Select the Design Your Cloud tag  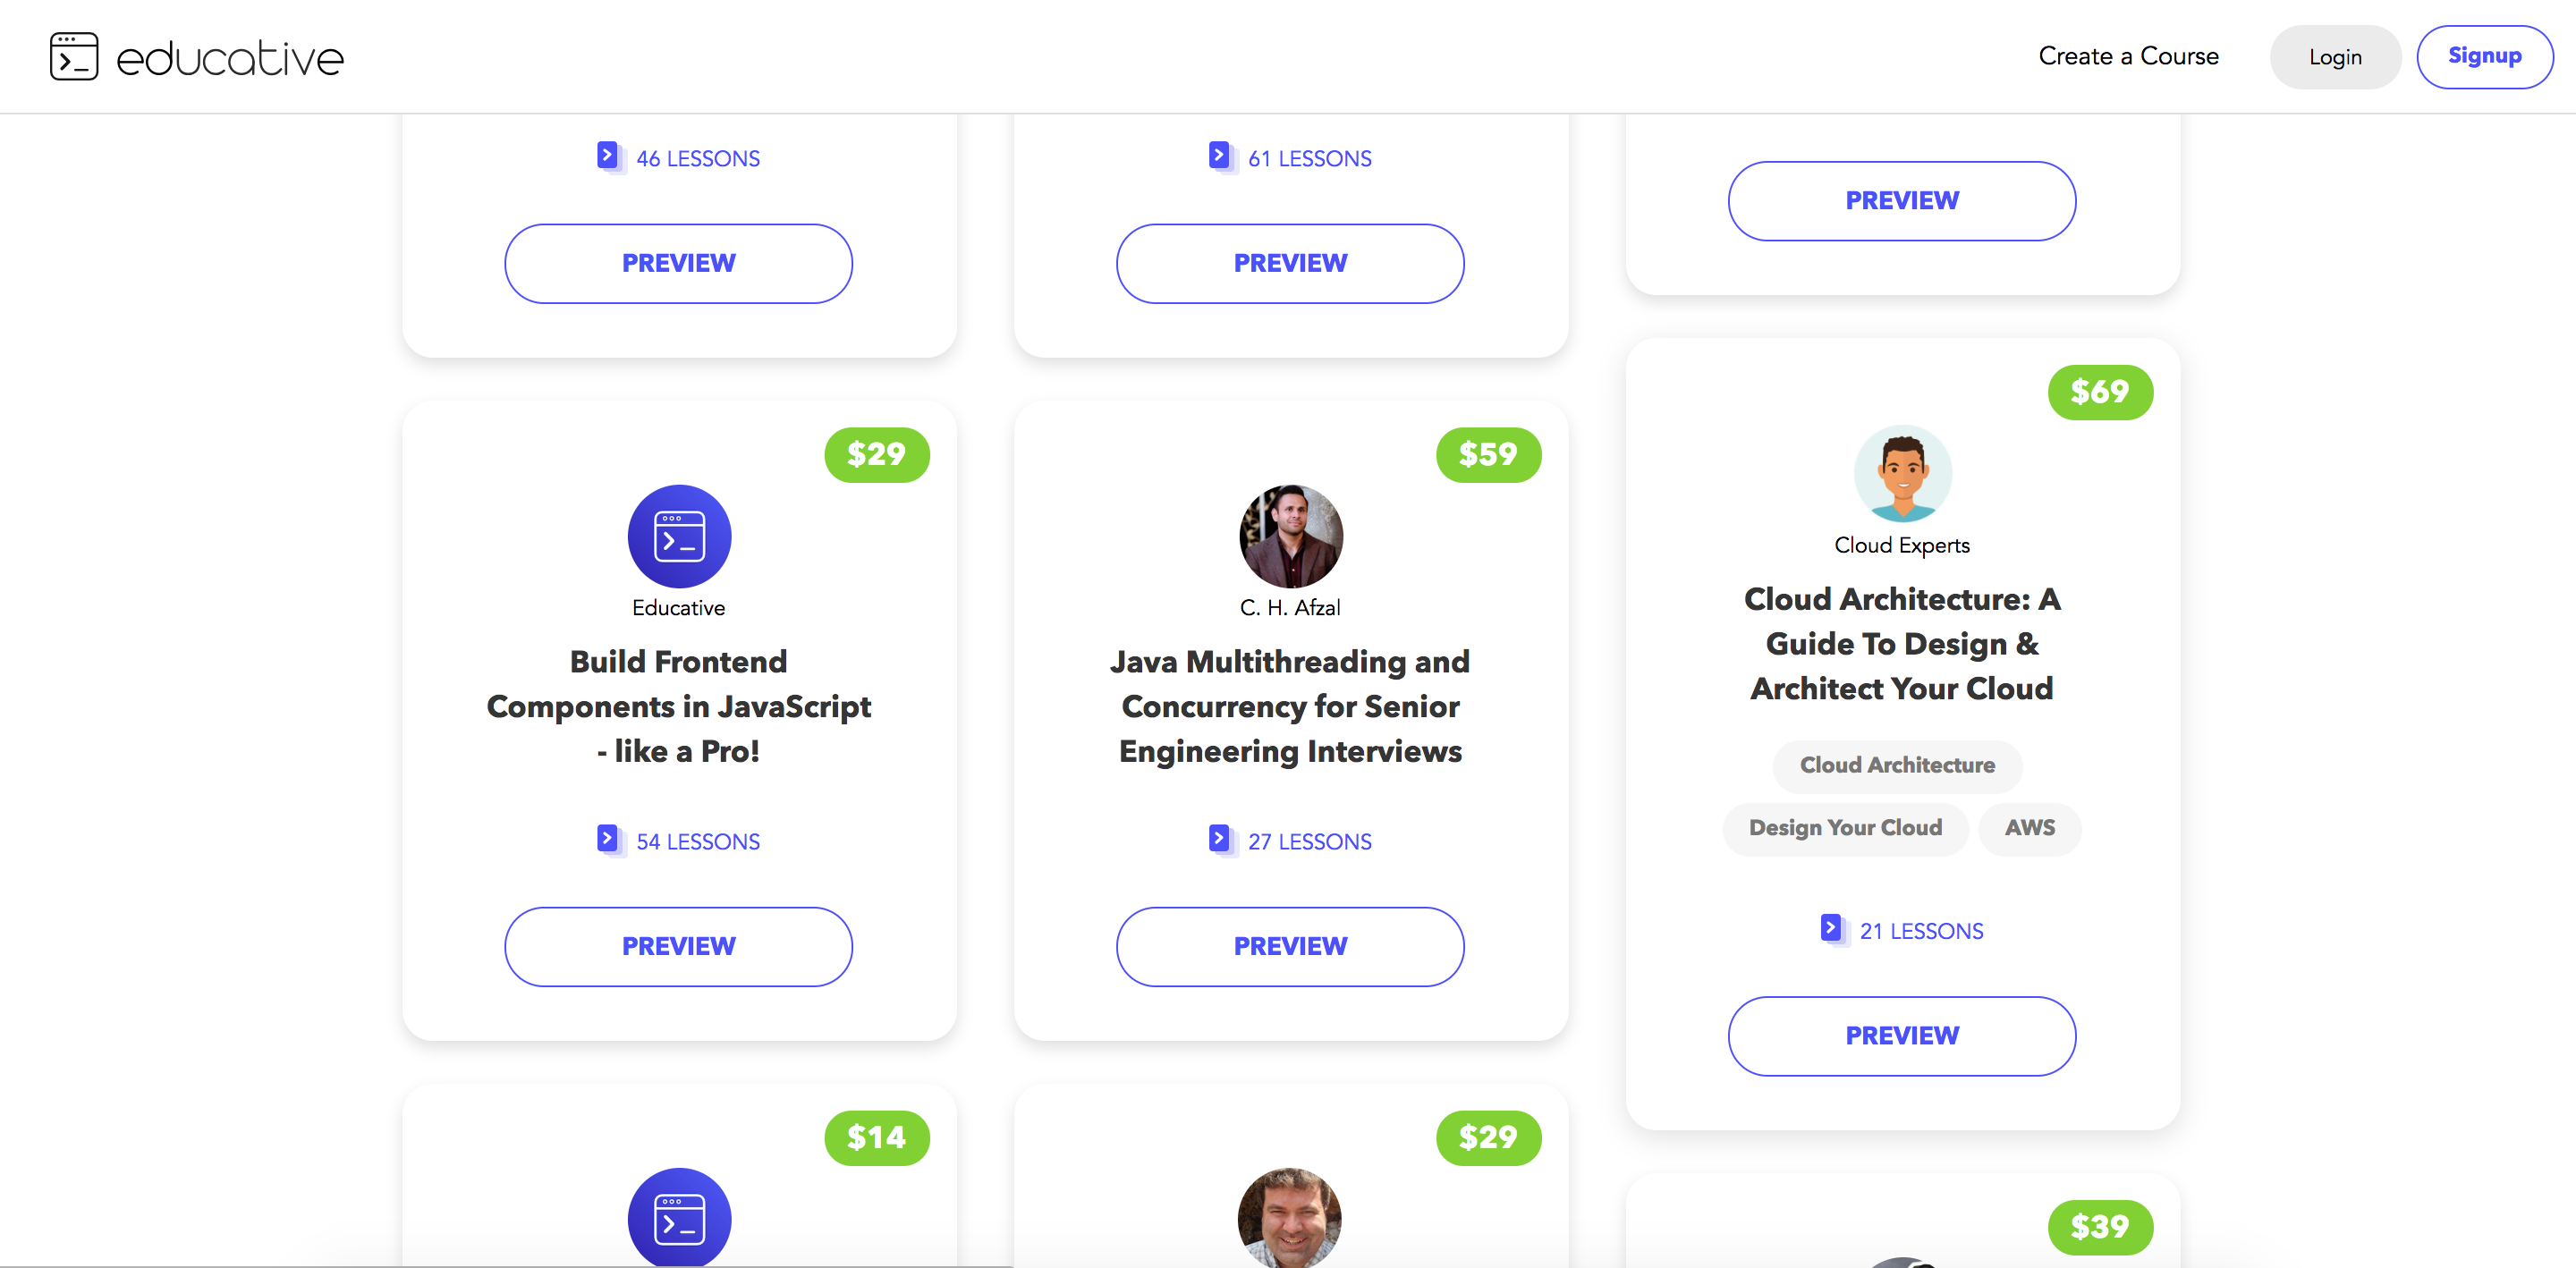(x=1845, y=829)
